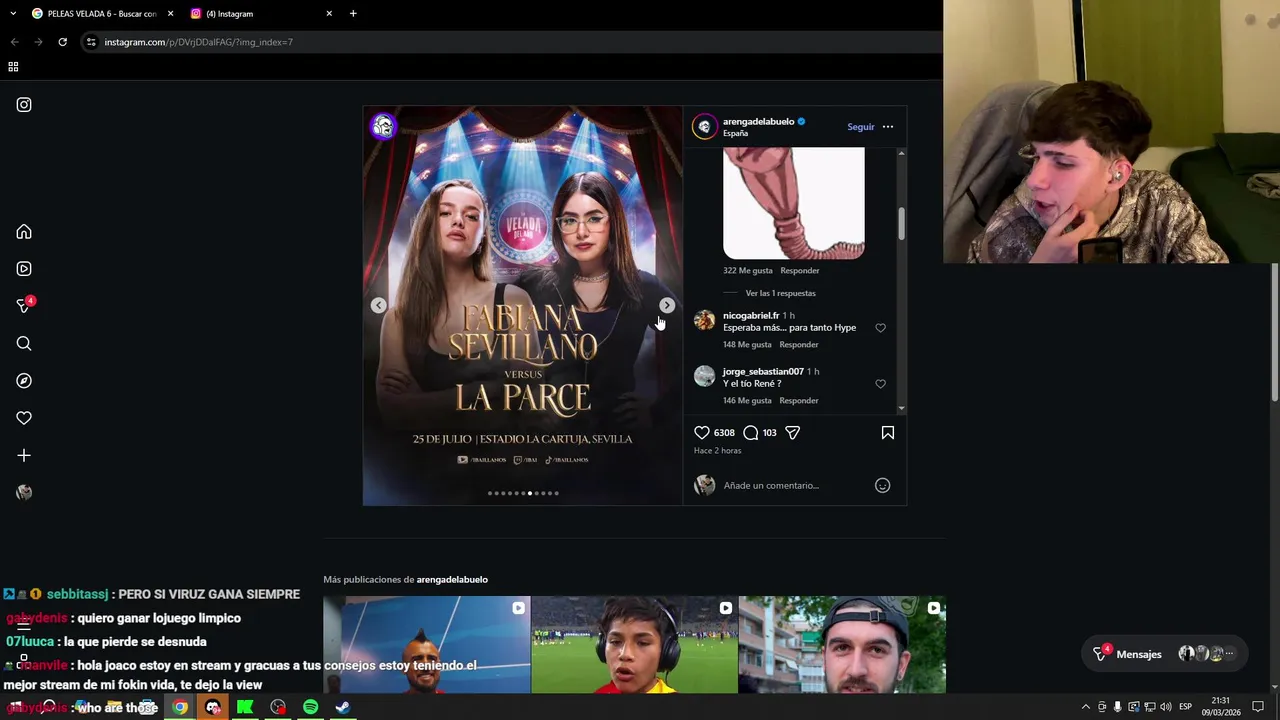This screenshot has width=1280, height=720.
Task: Open a new browser tab
Action: pos(353,14)
